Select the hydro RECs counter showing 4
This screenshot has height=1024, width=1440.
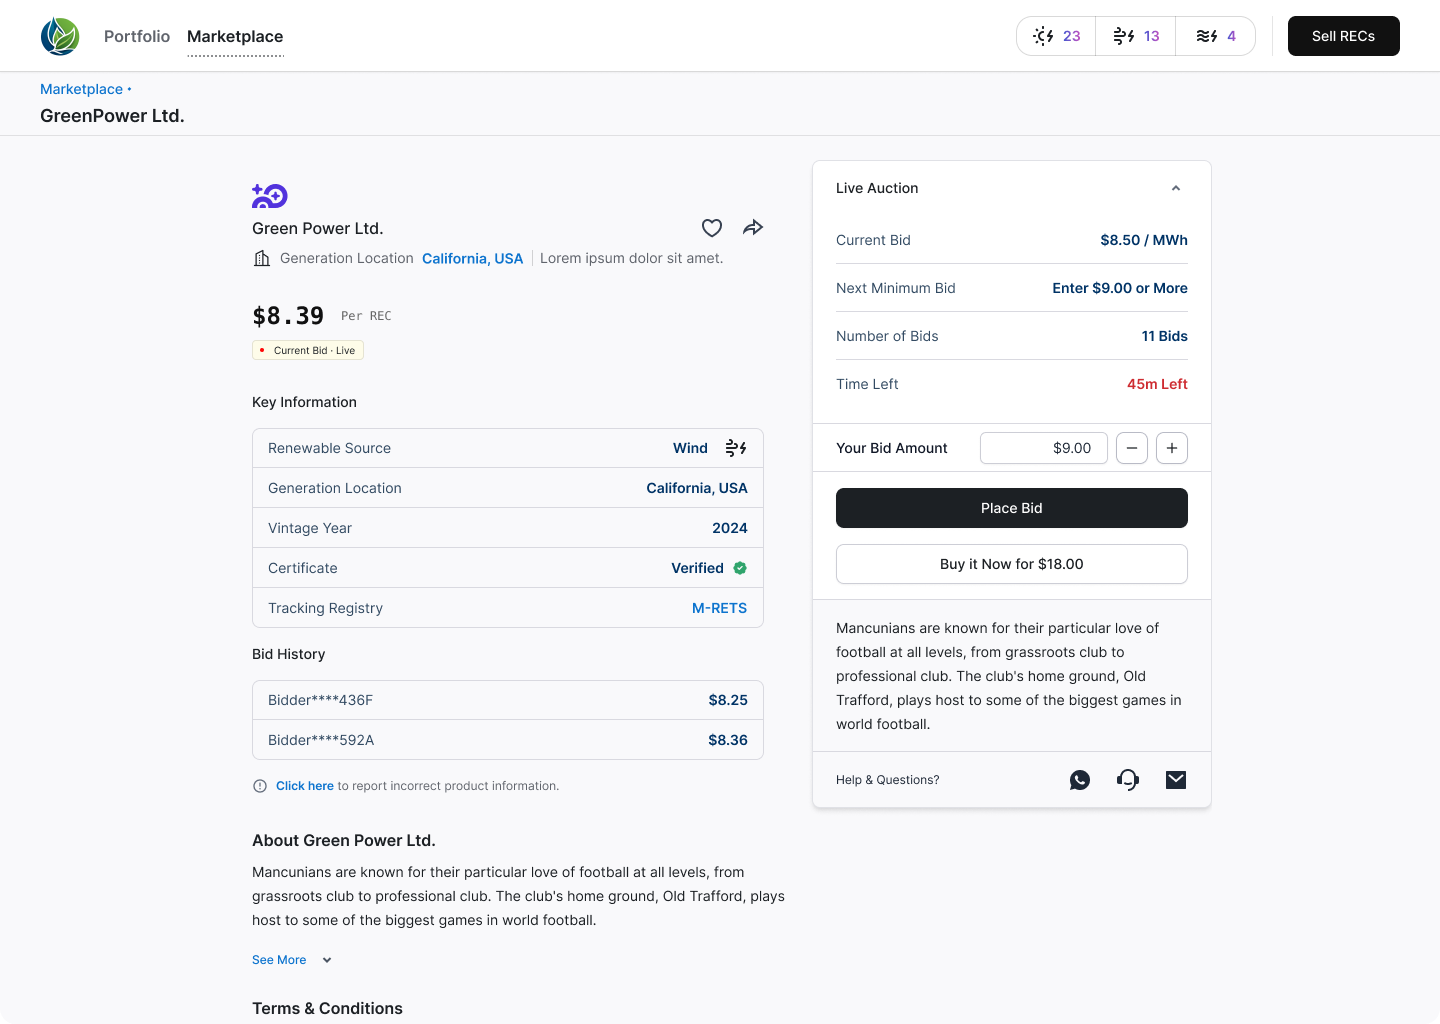click(1215, 36)
